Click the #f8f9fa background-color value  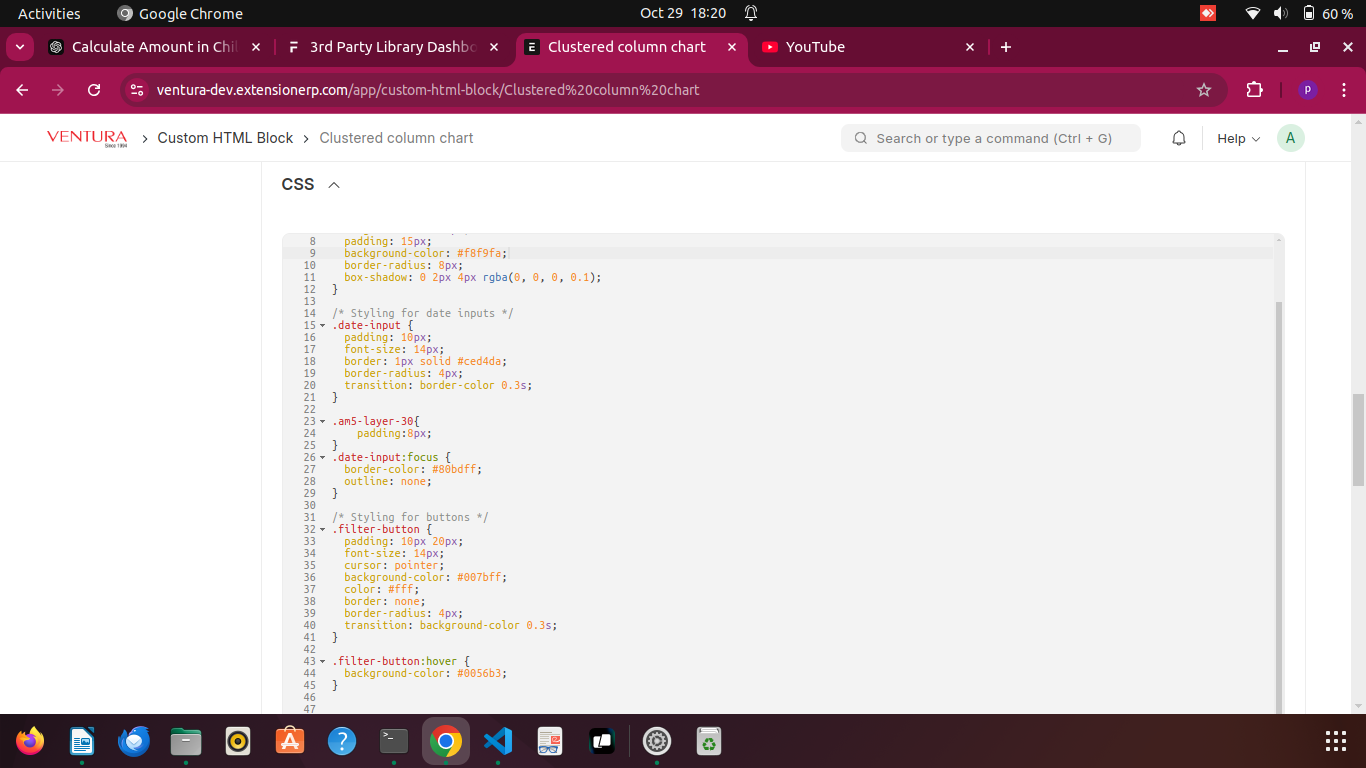(x=479, y=253)
